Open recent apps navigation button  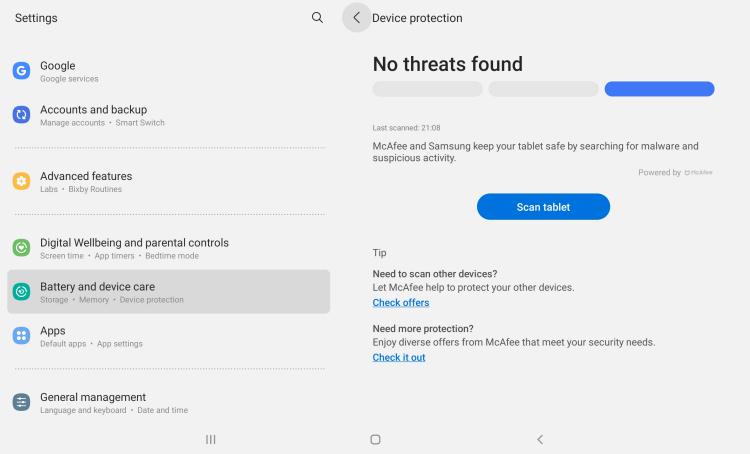tap(210, 439)
